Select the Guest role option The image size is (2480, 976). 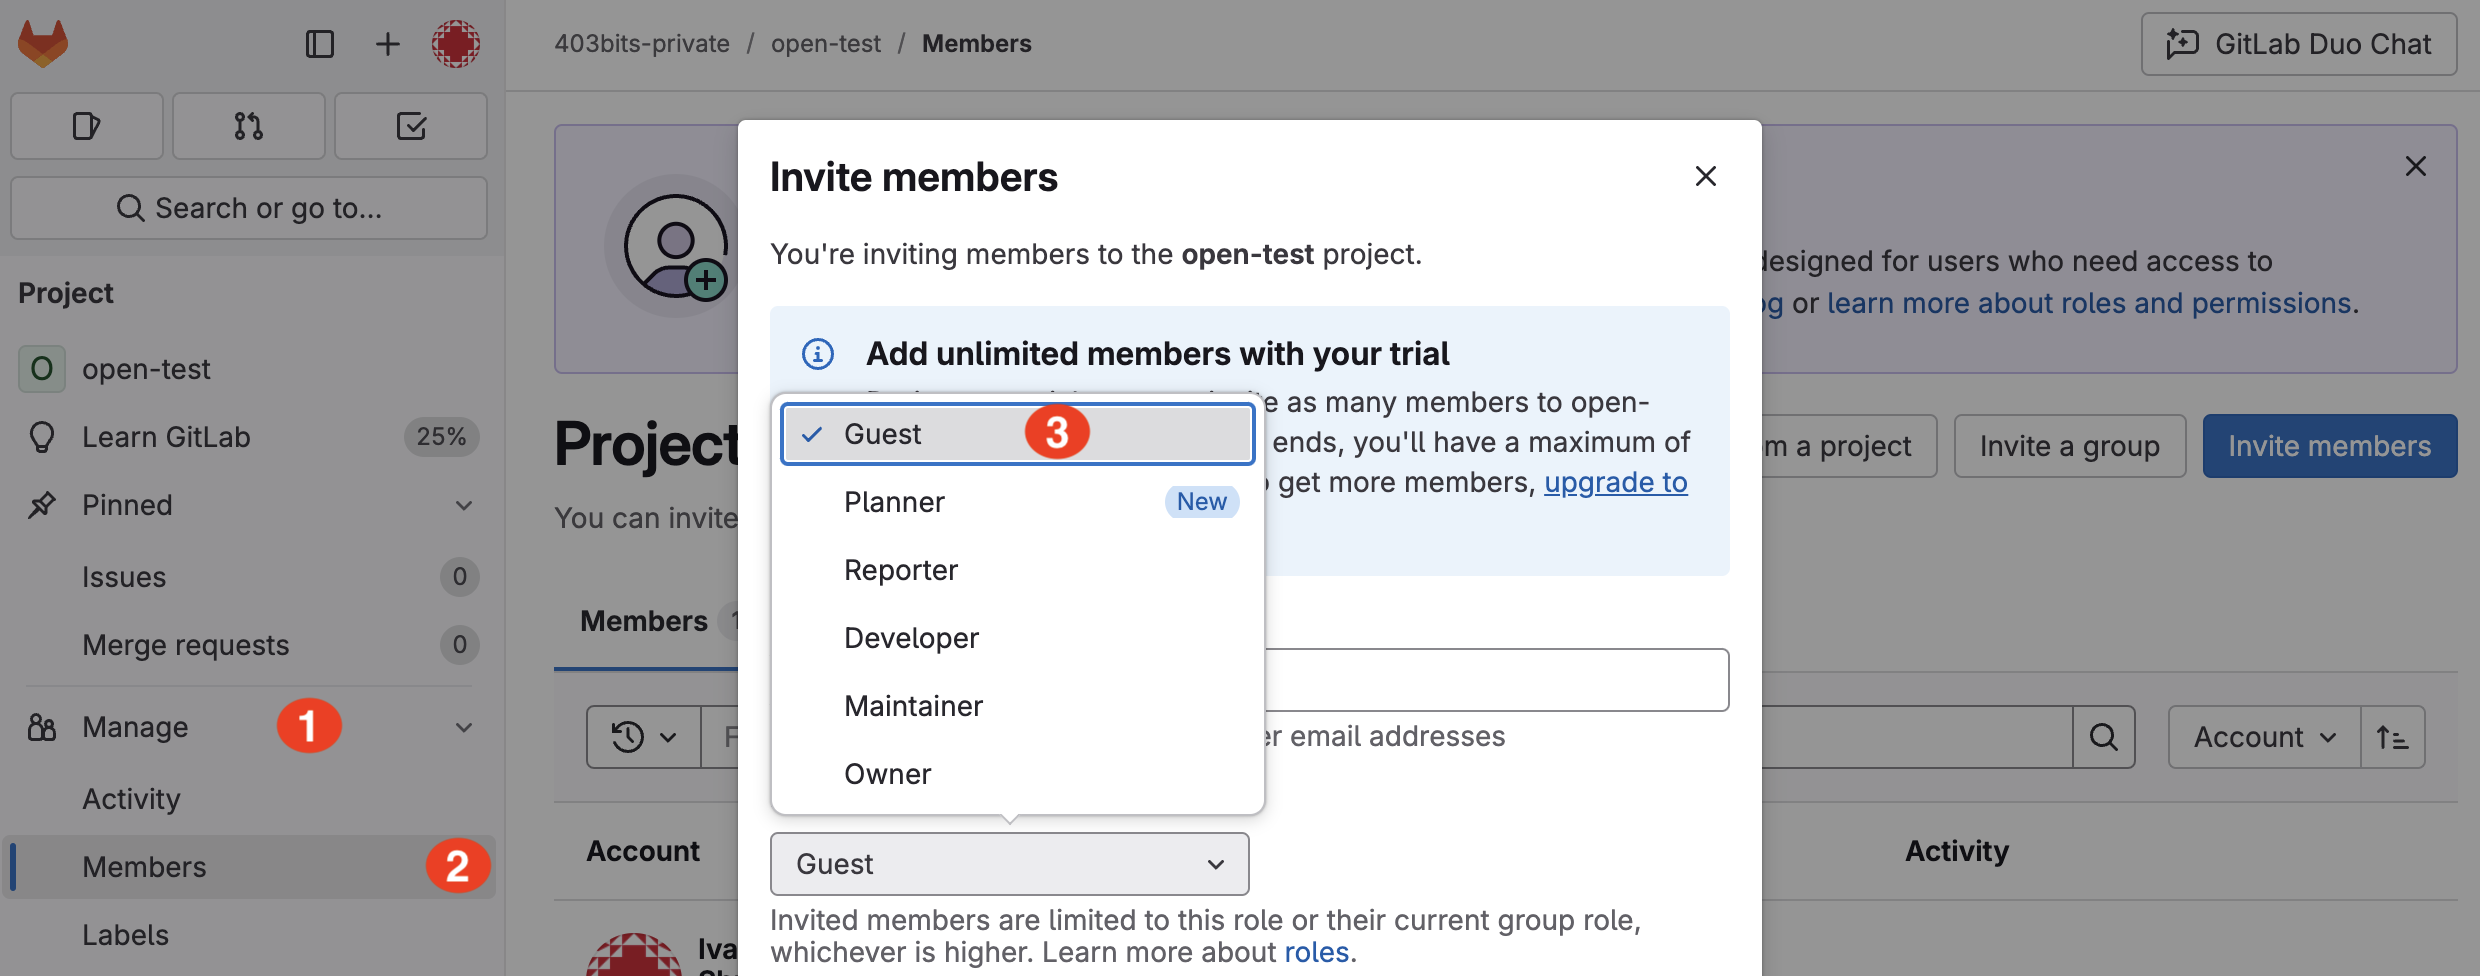coord(1018,434)
